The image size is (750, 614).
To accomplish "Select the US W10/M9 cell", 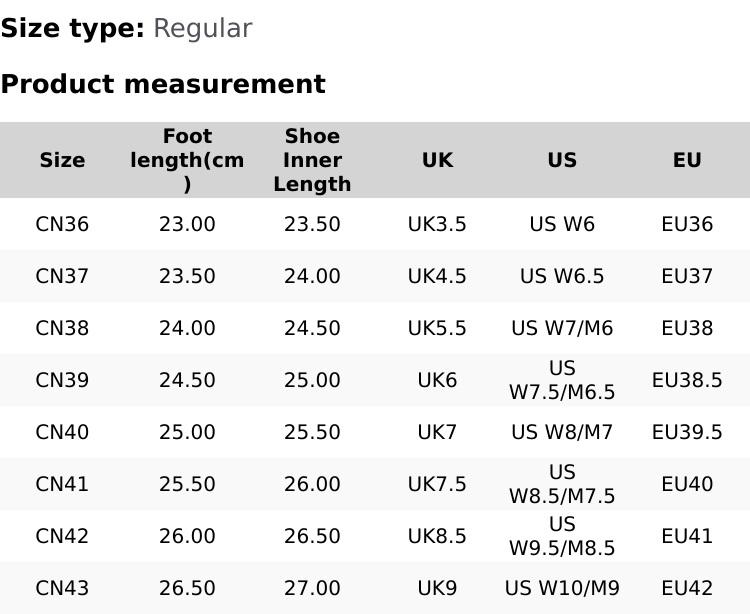I will tap(562, 588).
